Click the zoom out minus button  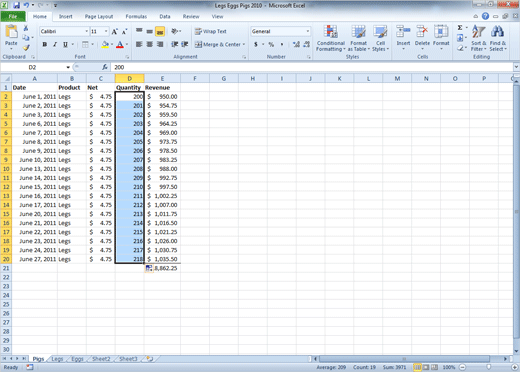463,367
